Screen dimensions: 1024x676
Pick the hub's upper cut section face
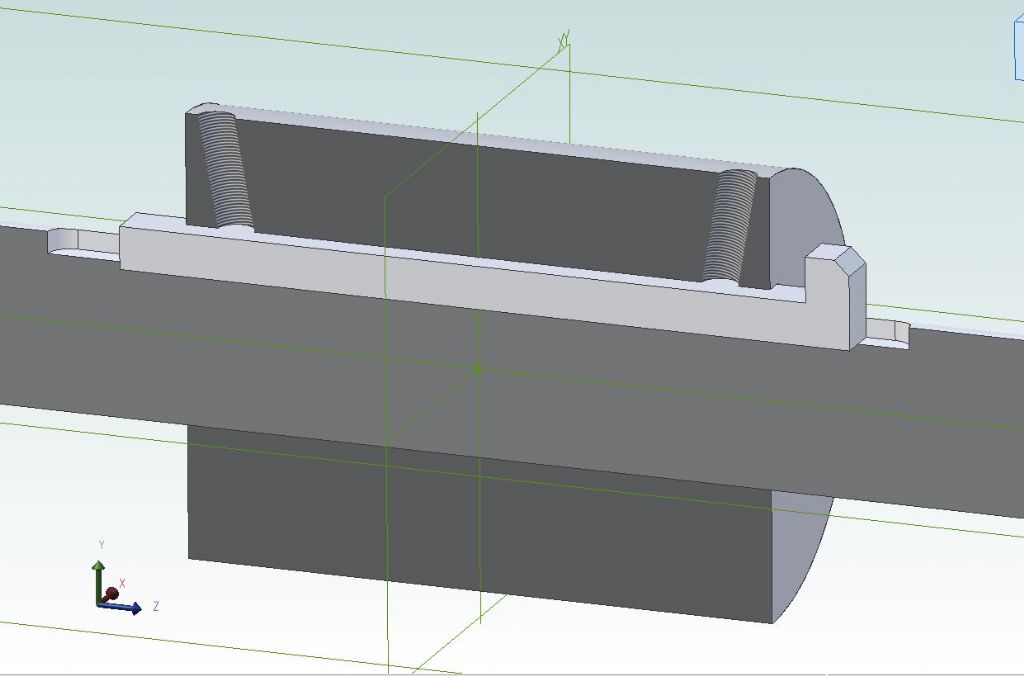pos(480,195)
